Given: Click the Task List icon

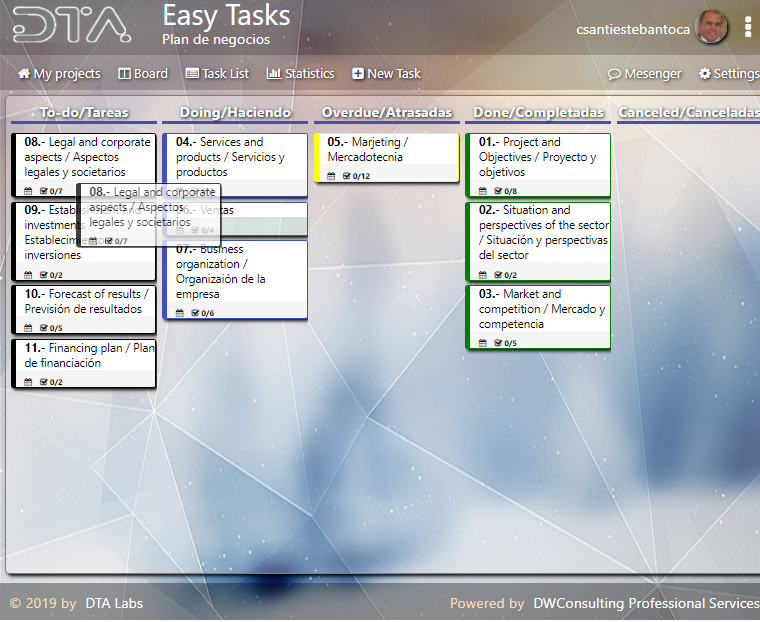Looking at the screenshot, I should pos(192,74).
